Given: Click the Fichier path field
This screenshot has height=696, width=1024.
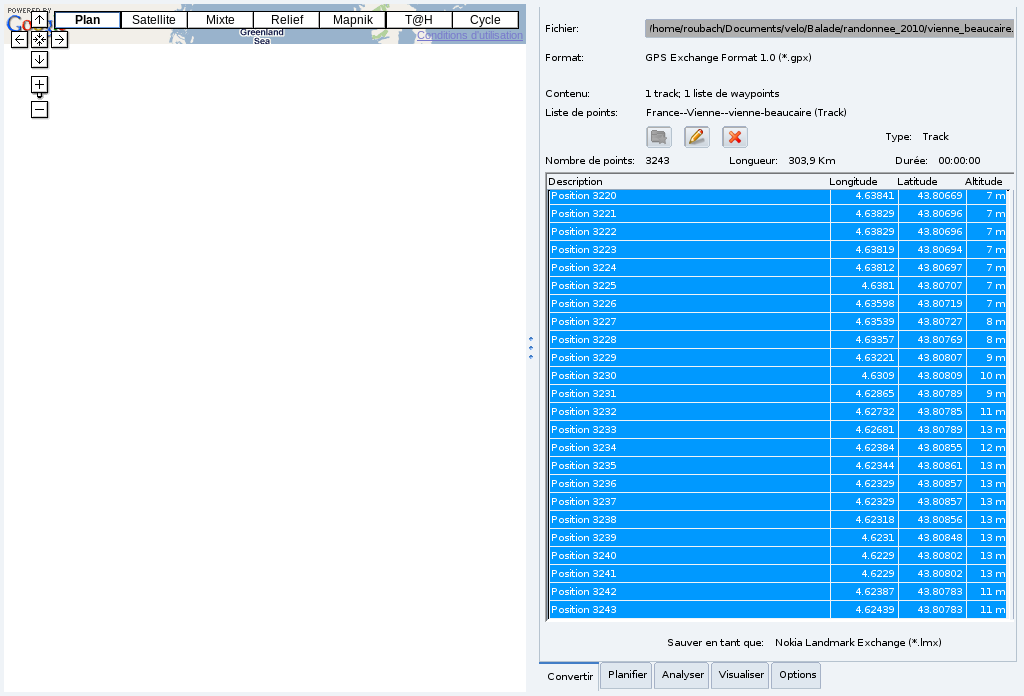Looking at the screenshot, I should click(x=829, y=28).
